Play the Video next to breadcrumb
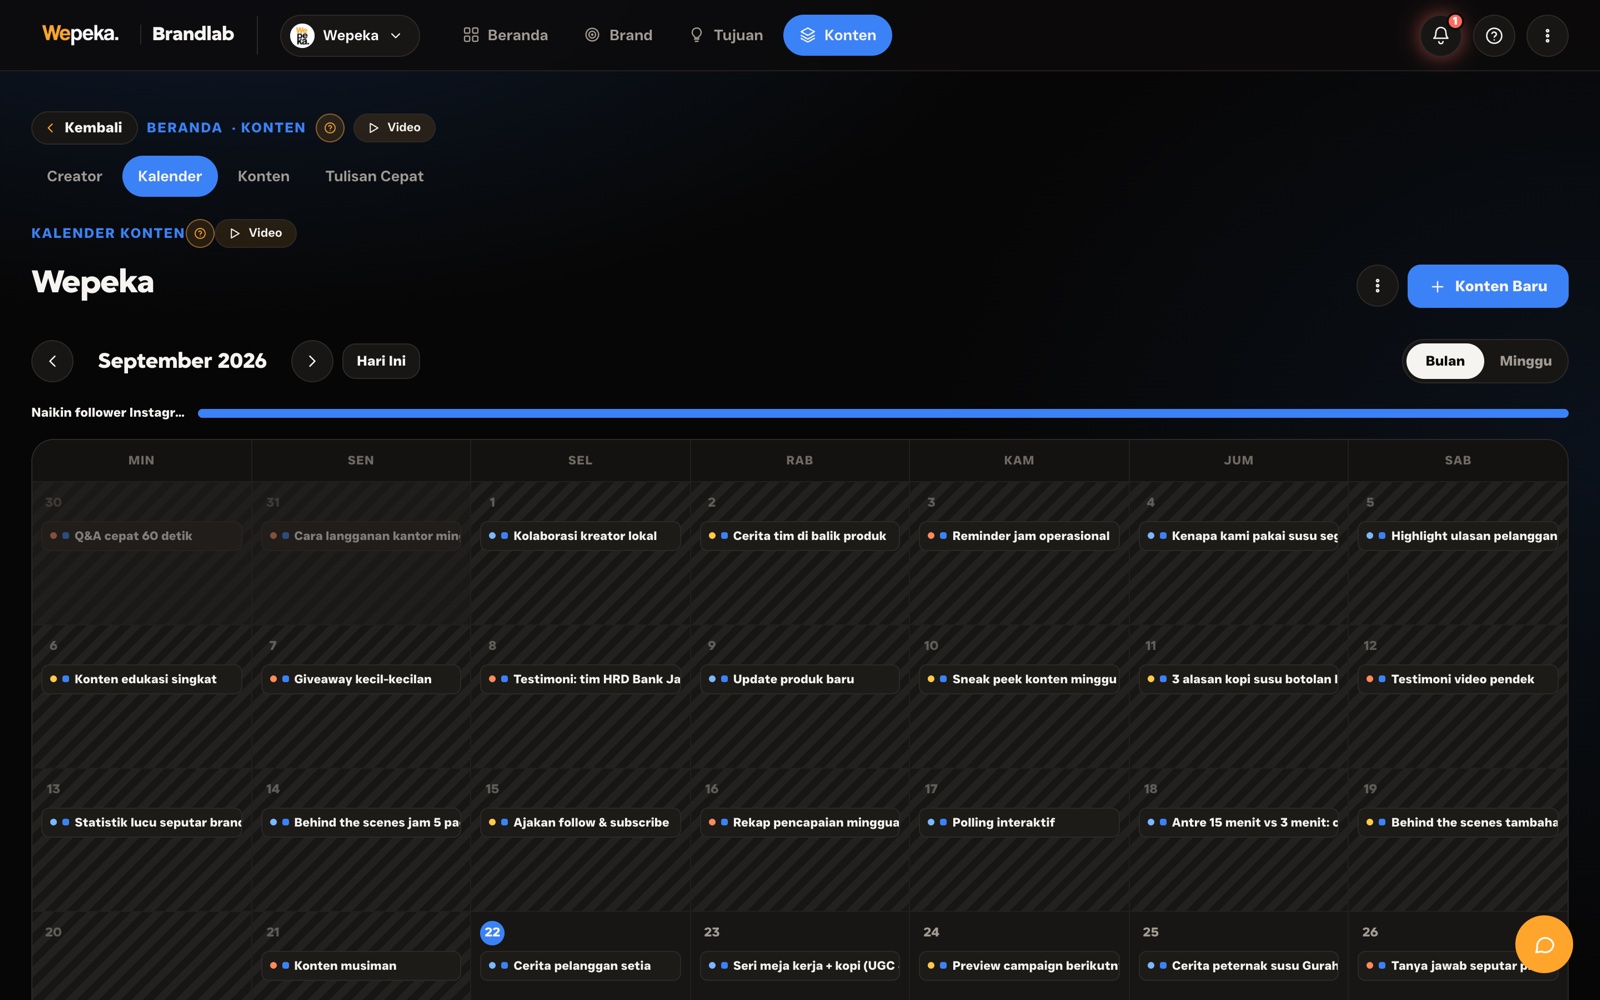Image resolution: width=1600 pixels, height=1000 pixels. click(x=394, y=128)
